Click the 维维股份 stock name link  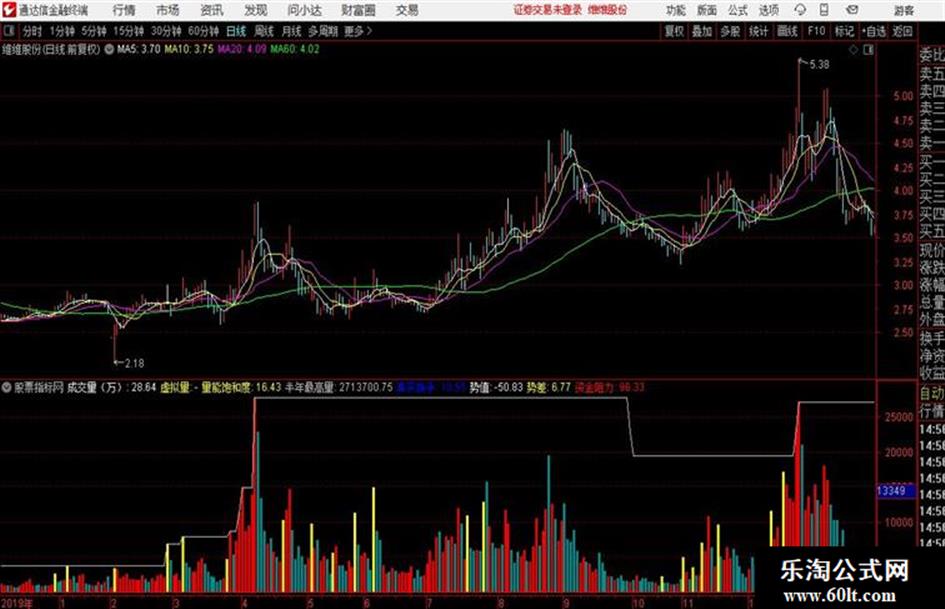coord(608,10)
